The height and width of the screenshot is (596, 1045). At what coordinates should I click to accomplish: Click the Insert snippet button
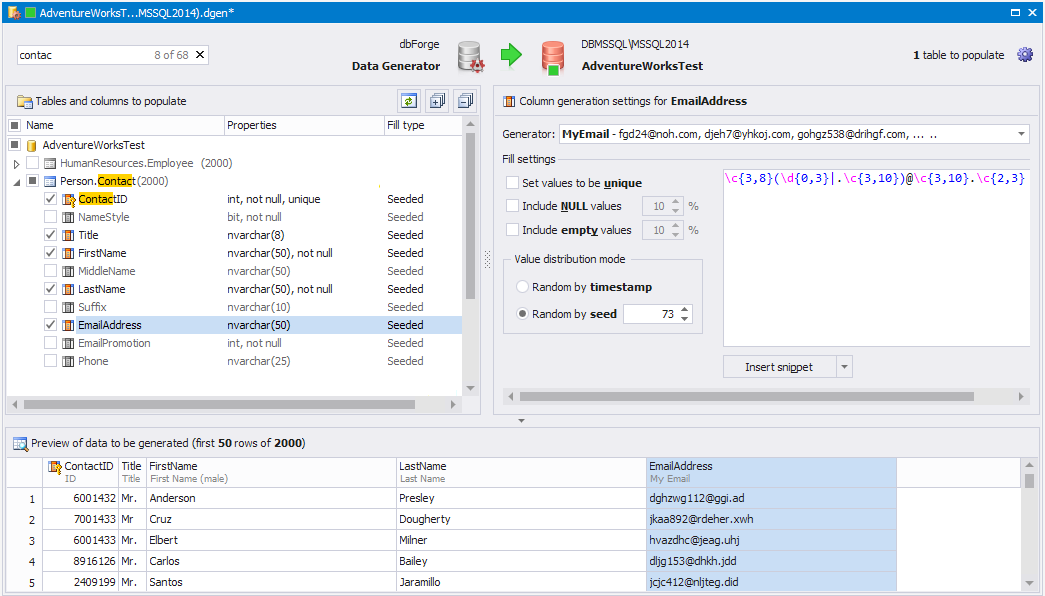coord(779,367)
